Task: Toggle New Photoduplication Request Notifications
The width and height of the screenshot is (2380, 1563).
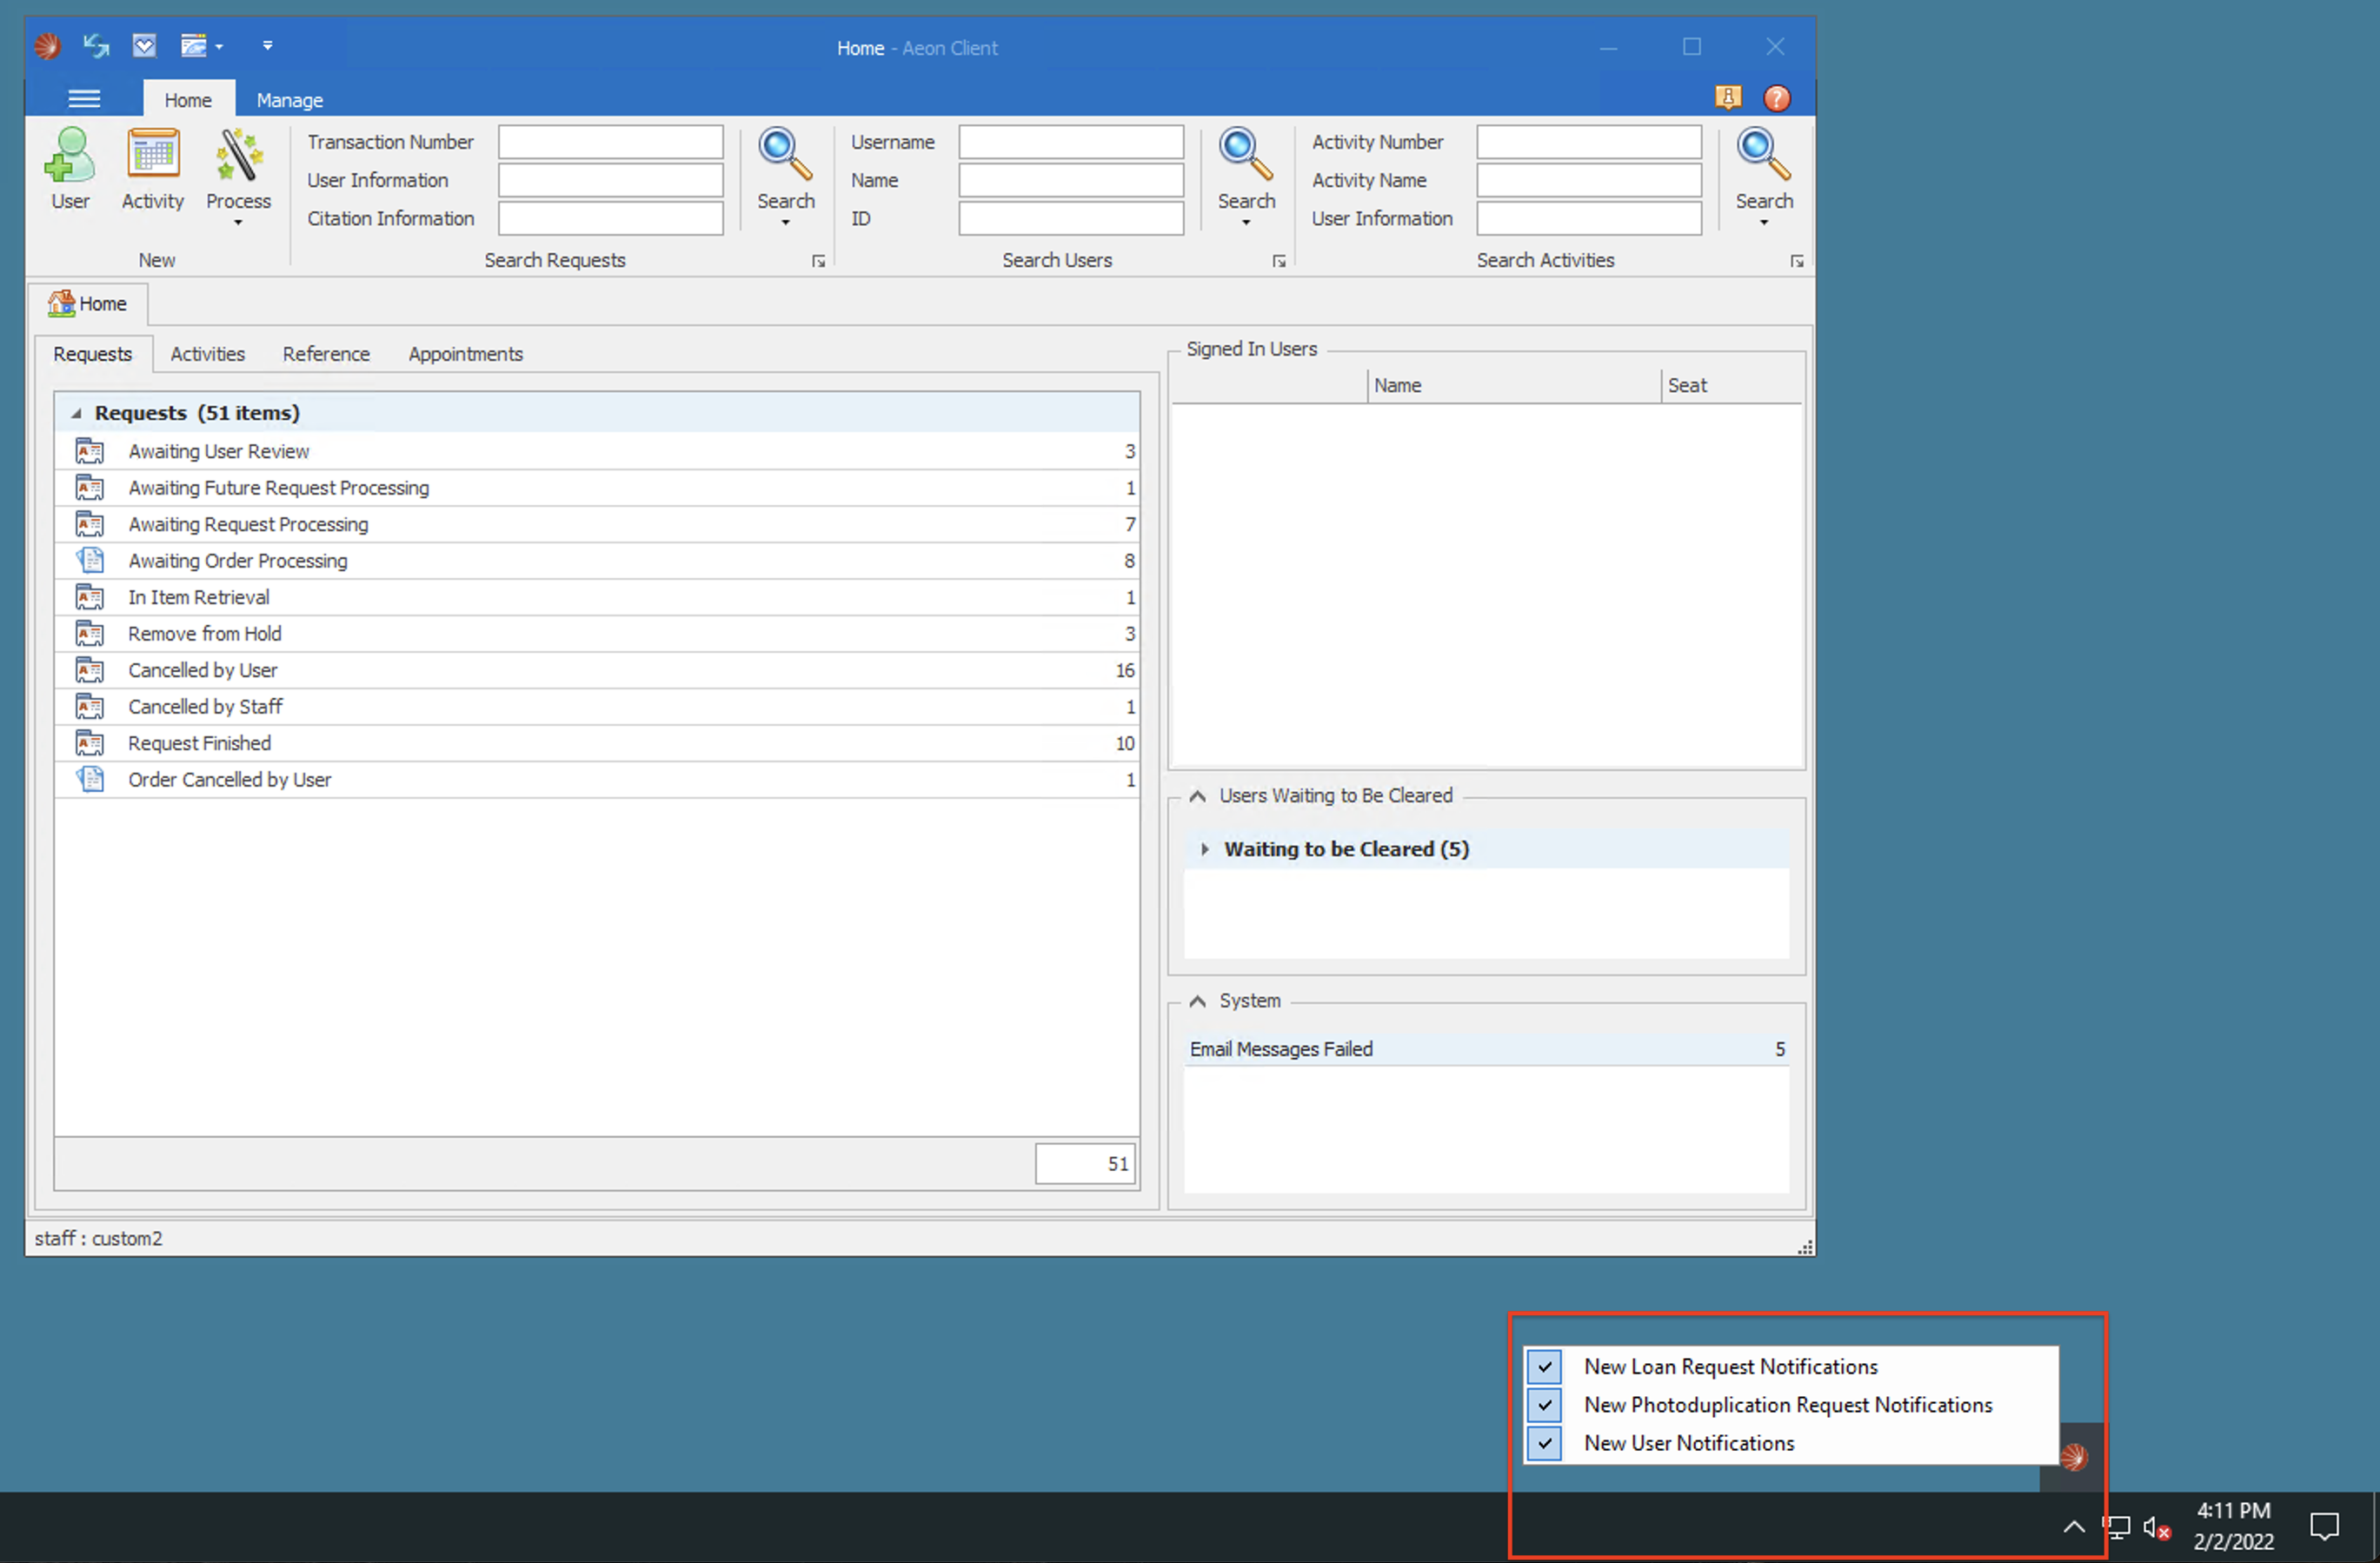Action: (1544, 1405)
